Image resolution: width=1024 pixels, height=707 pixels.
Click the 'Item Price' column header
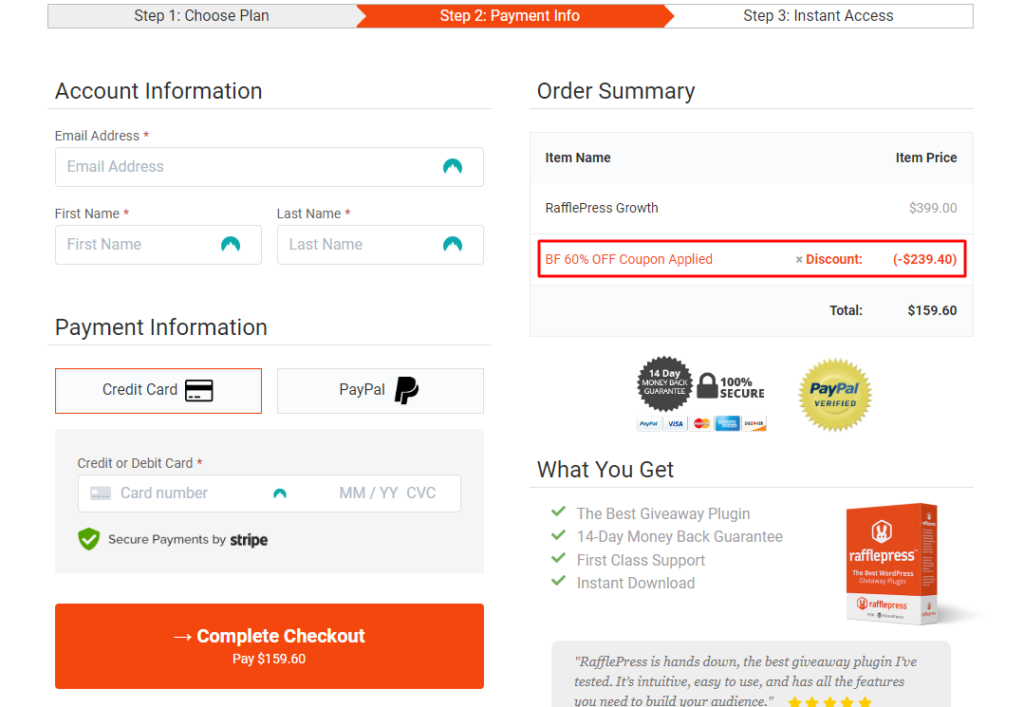(x=926, y=158)
